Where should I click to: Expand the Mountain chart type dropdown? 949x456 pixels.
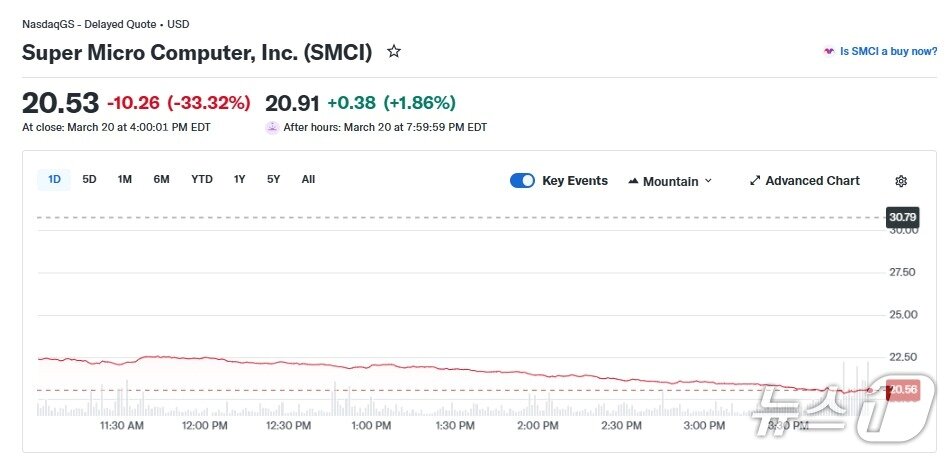click(708, 181)
